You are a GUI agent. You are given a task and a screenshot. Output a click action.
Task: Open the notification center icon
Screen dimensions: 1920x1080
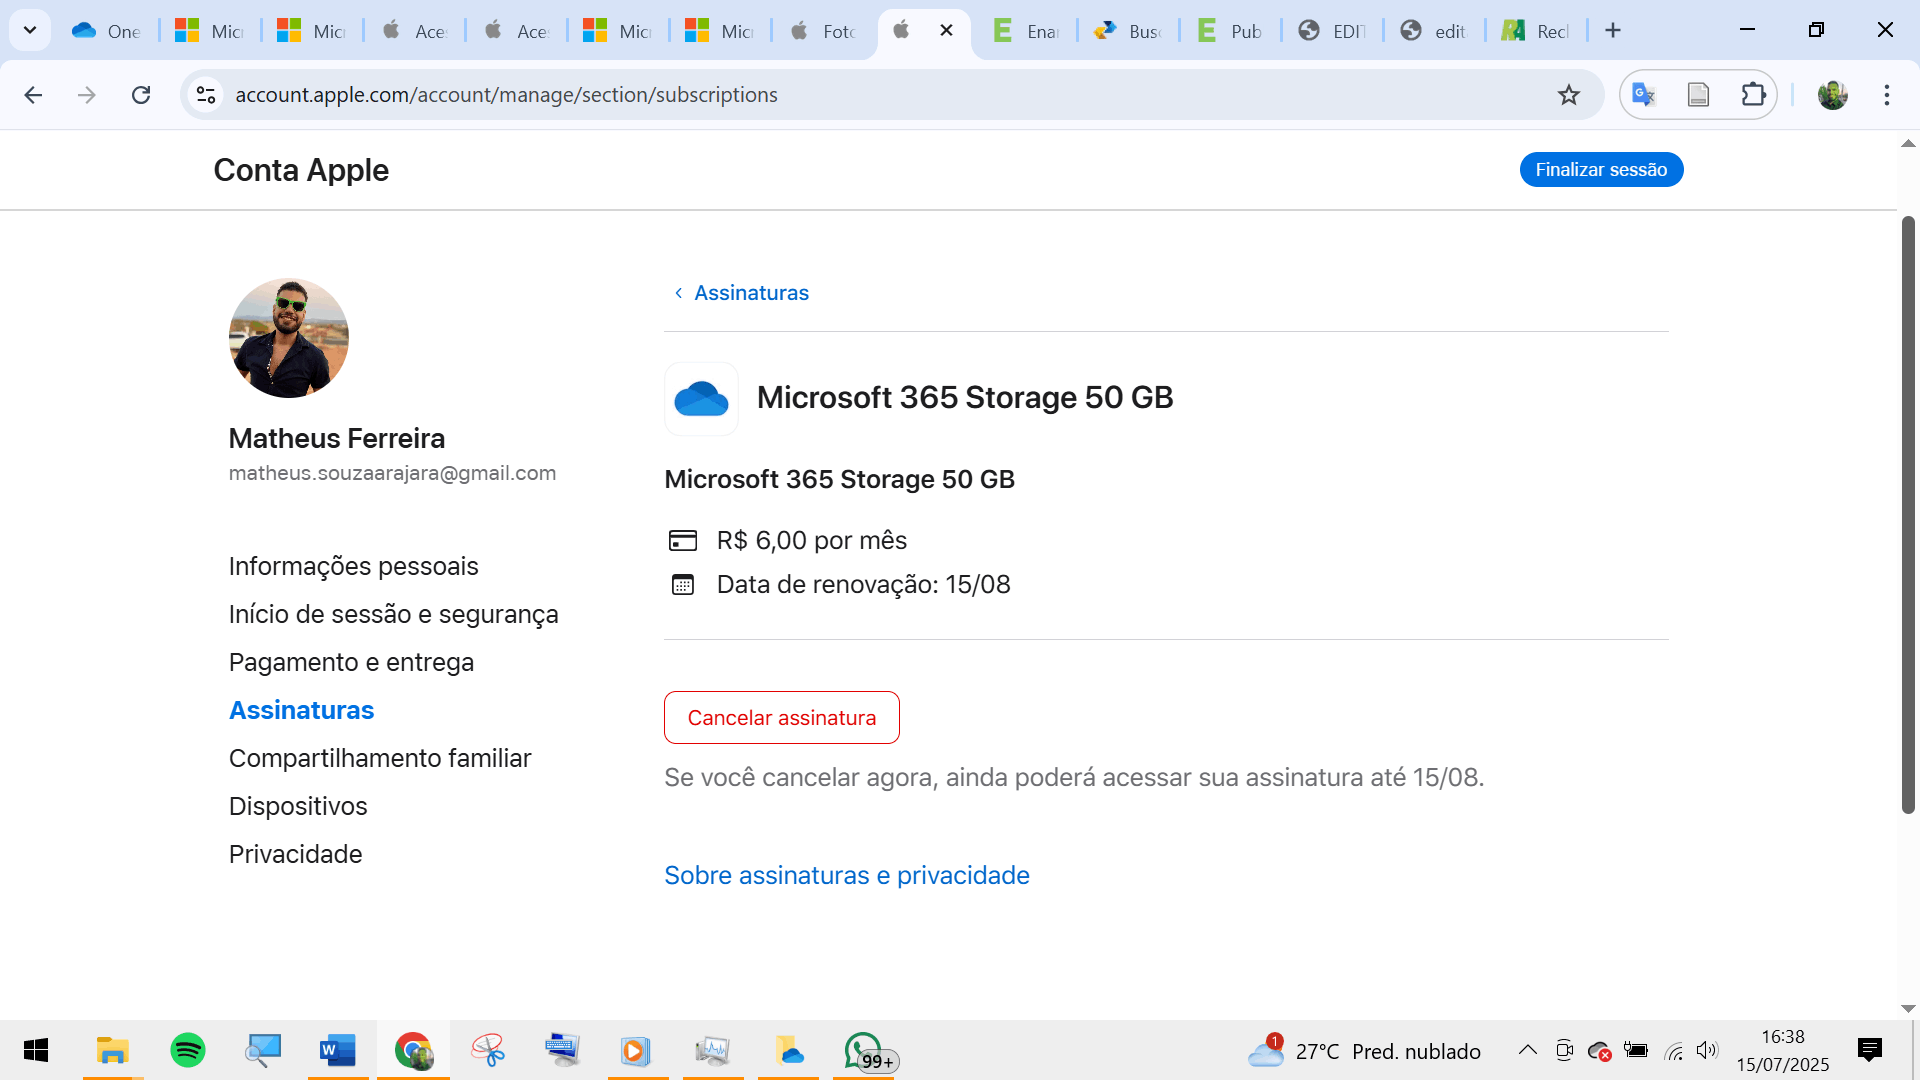point(1869,1050)
